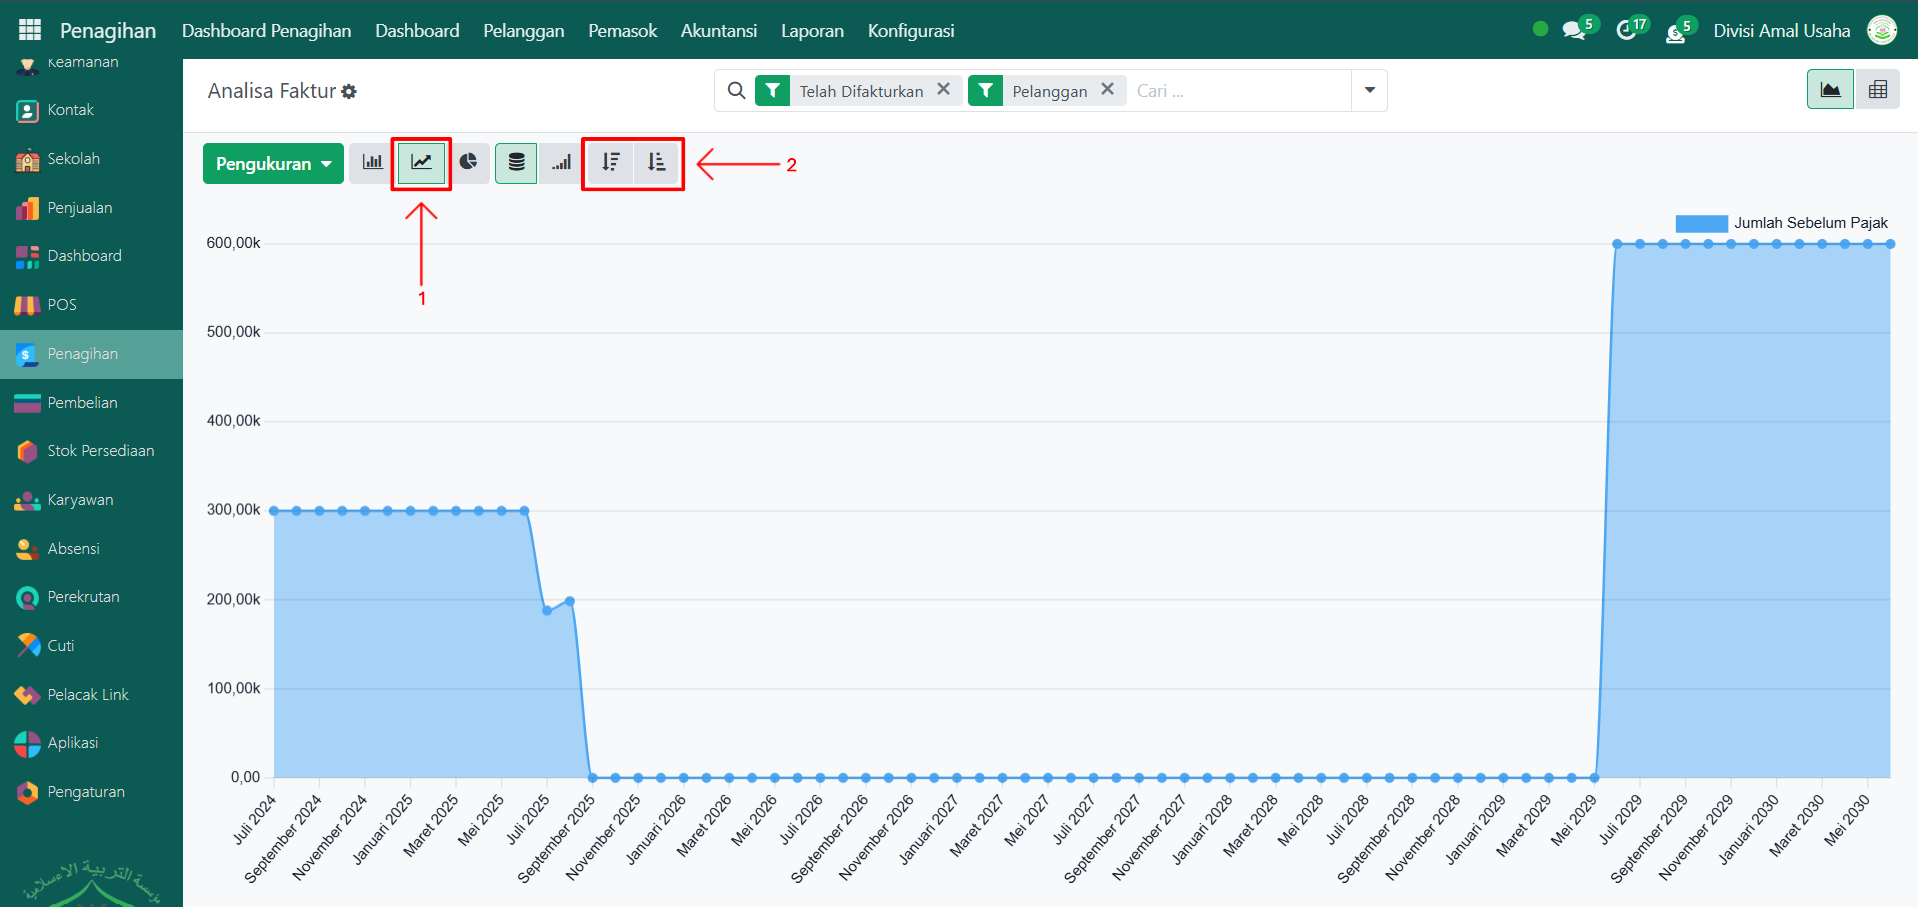Remove the Telah Difakturkan filter

943,90
